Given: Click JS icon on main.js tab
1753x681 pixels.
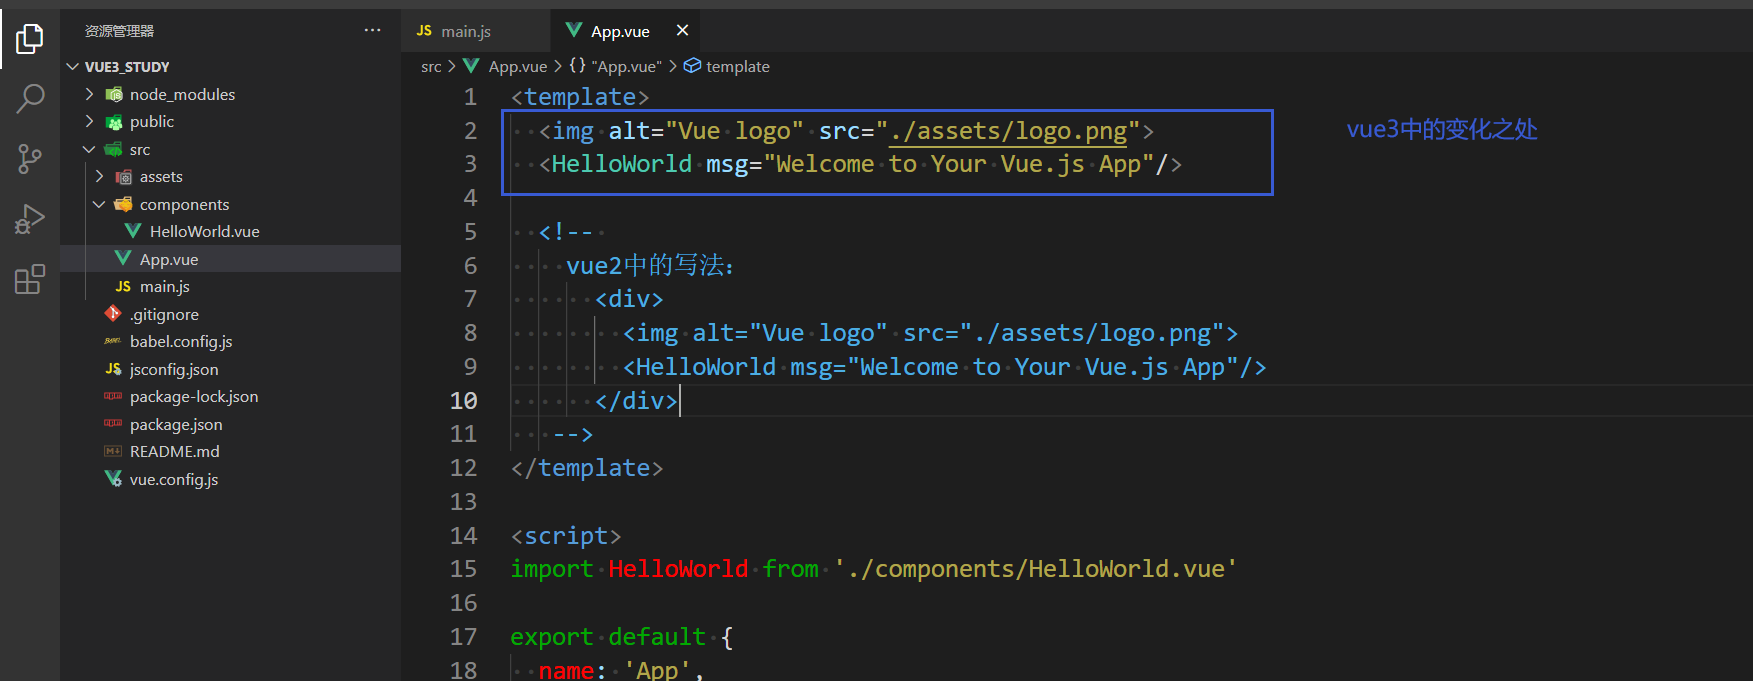Looking at the screenshot, I should 424,31.
